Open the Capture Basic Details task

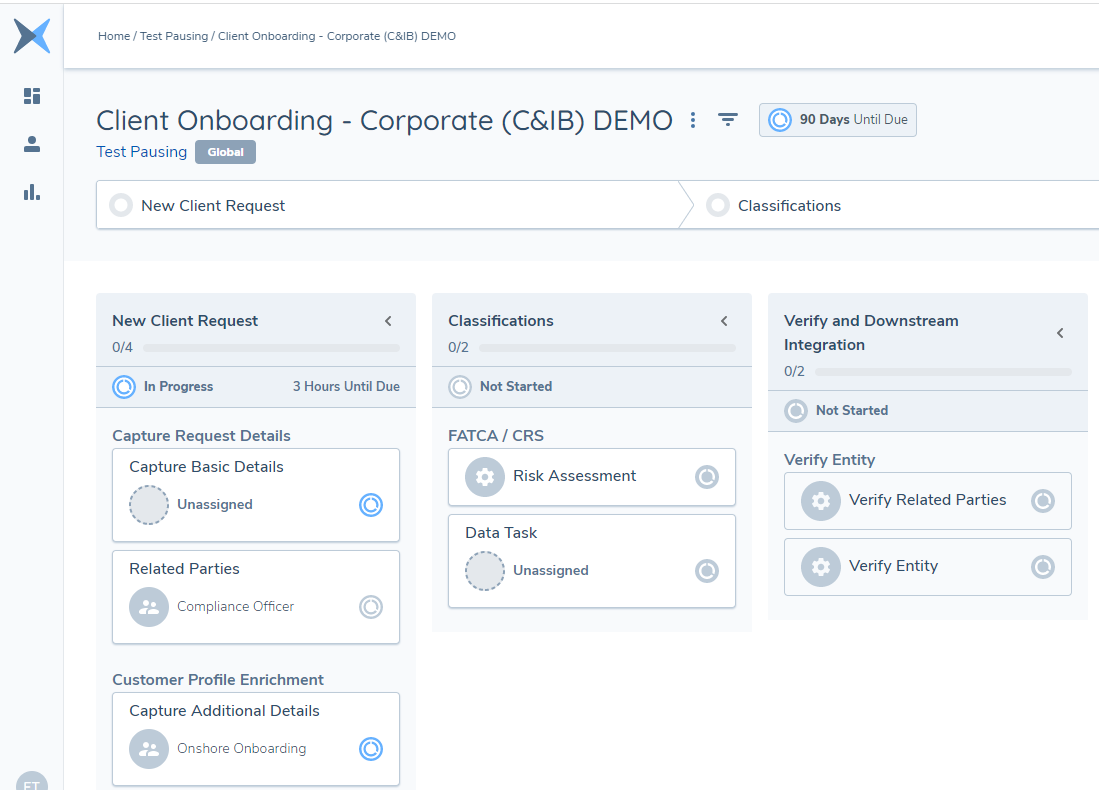point(256,495)
